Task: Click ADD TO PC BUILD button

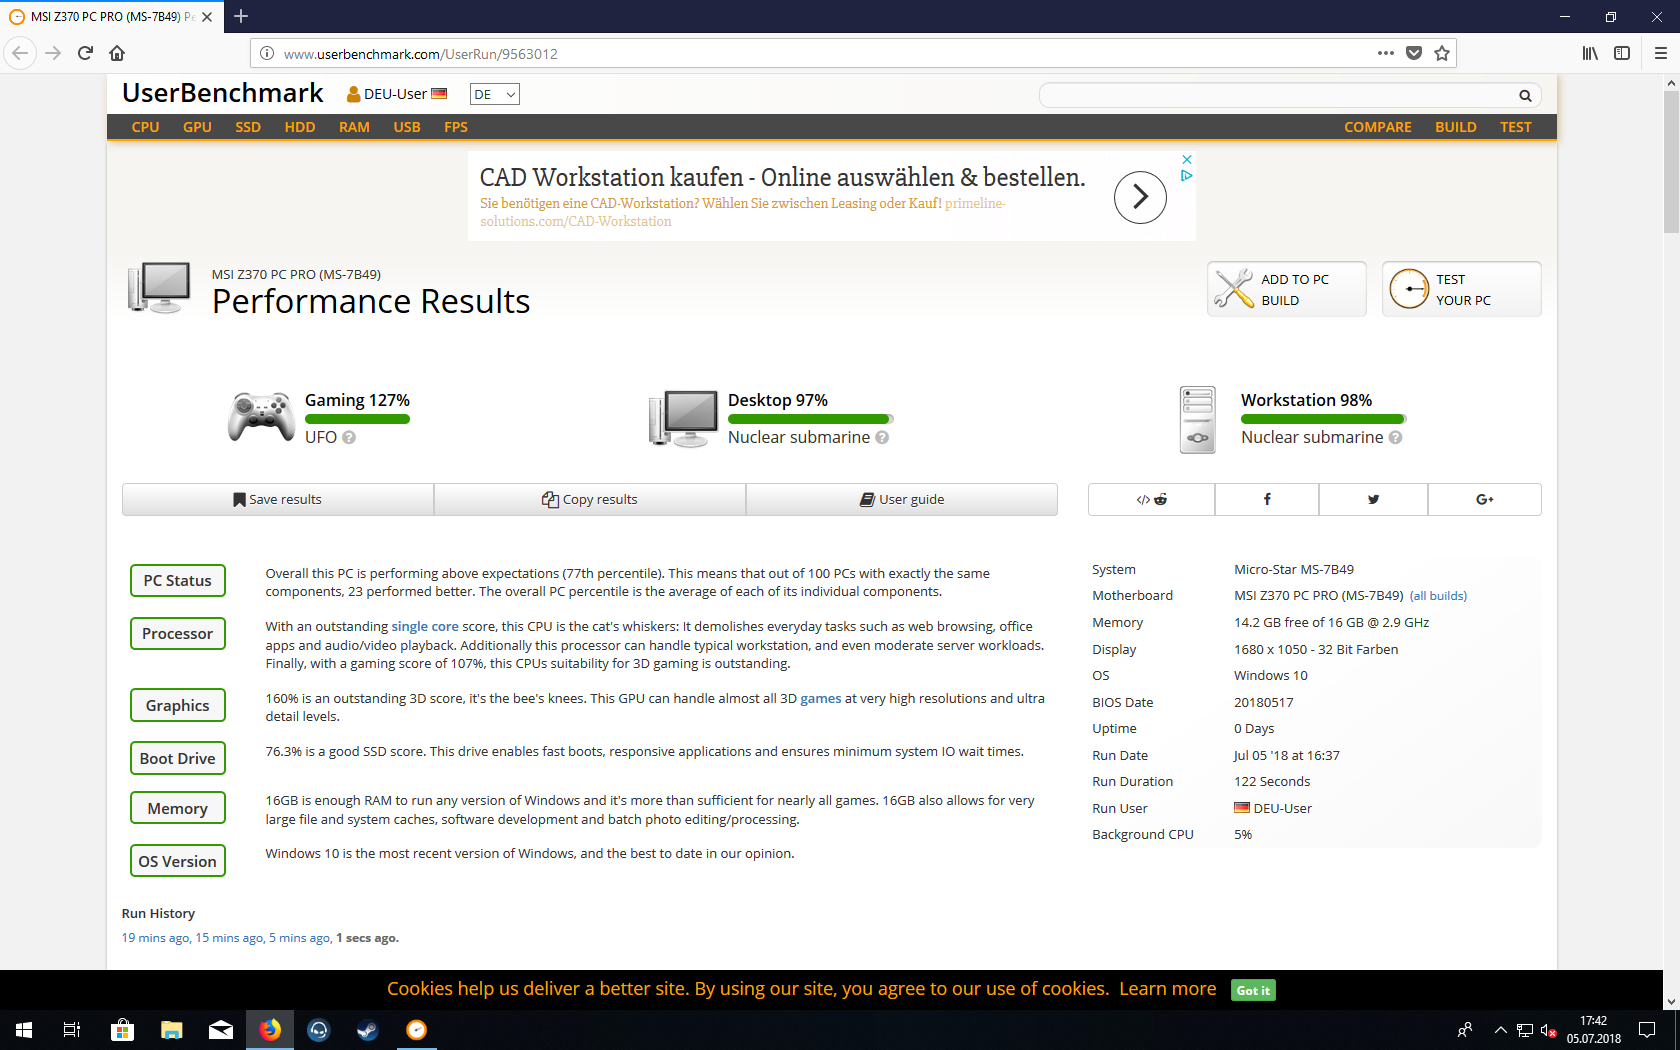Action: [x=1287, y=289]
